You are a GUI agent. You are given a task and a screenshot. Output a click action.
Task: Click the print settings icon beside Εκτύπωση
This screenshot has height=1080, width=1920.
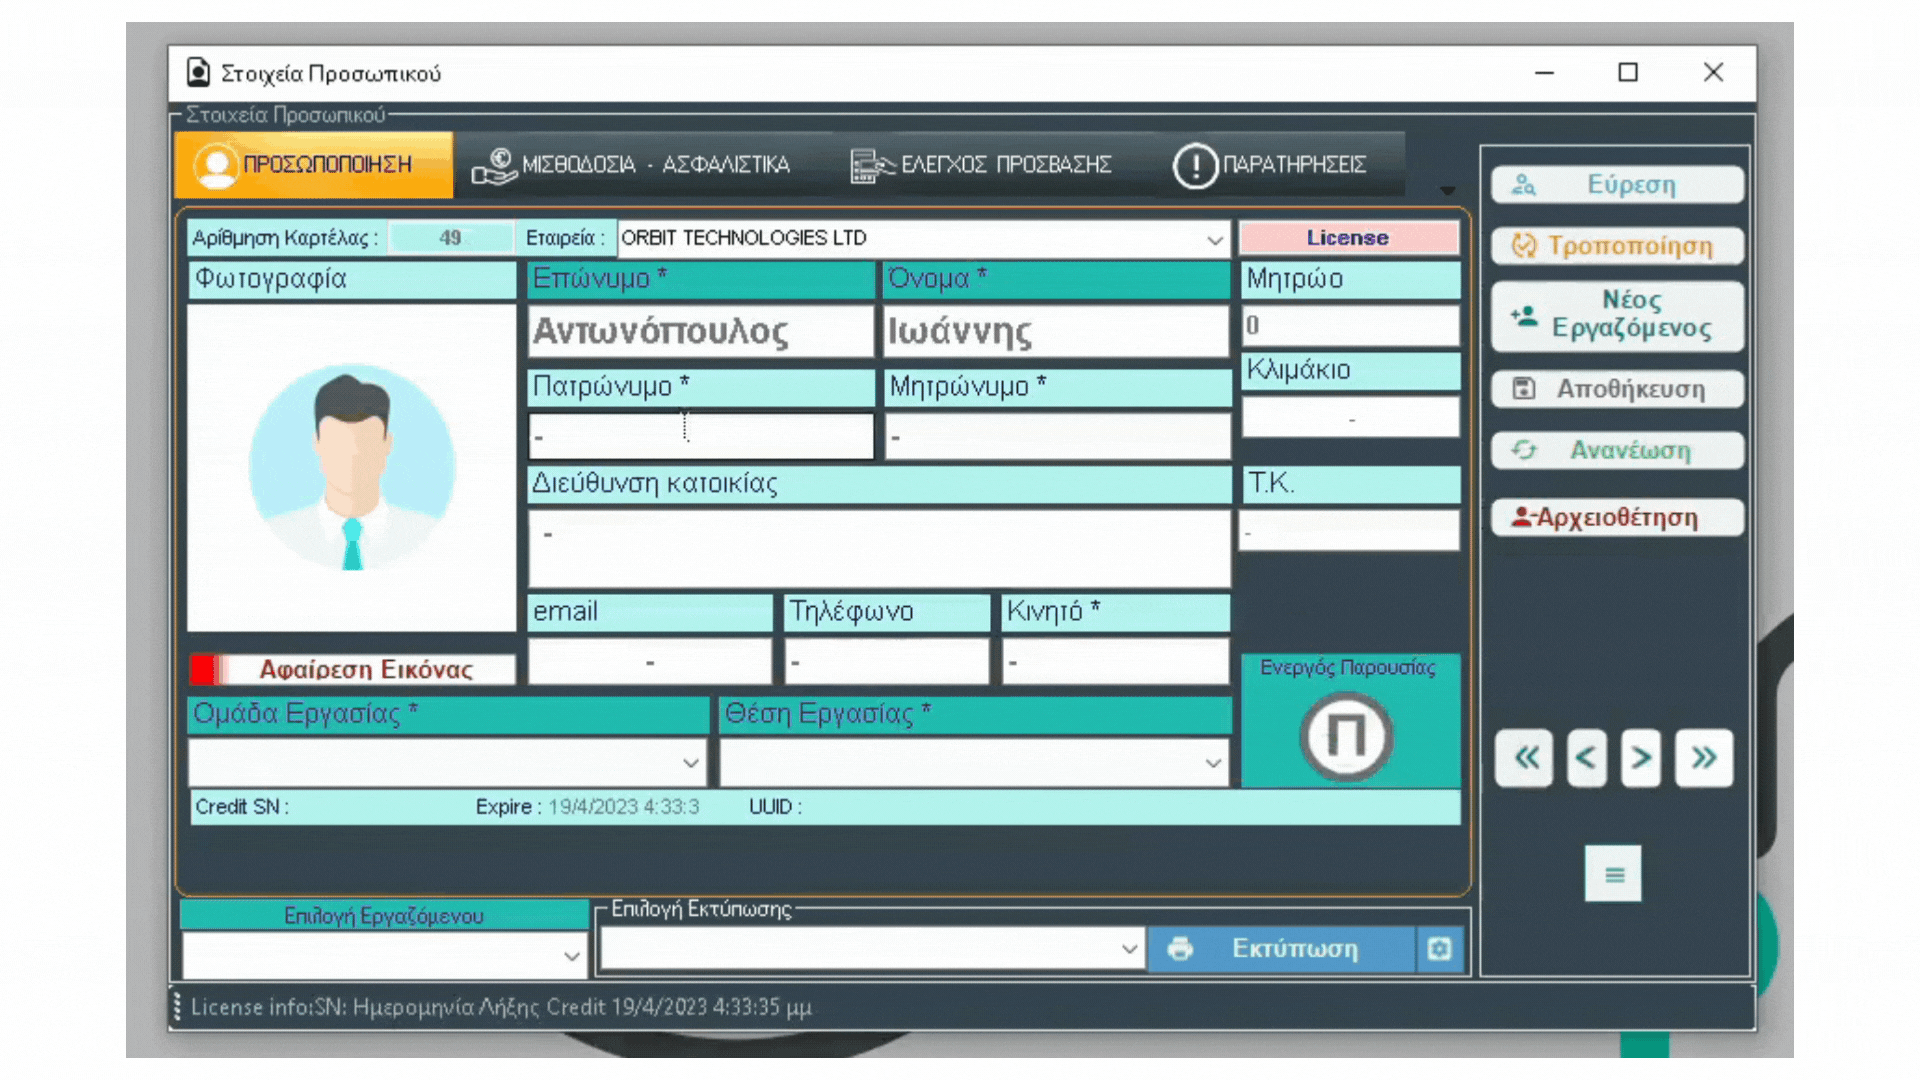click(1439, 949)
